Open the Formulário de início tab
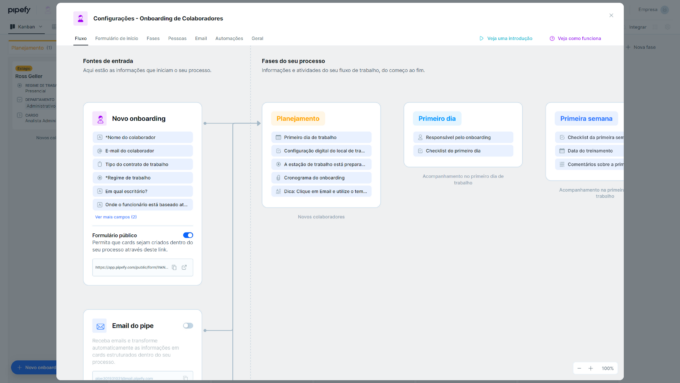Viewport: 680px width, 383px height. pos(117,39)
